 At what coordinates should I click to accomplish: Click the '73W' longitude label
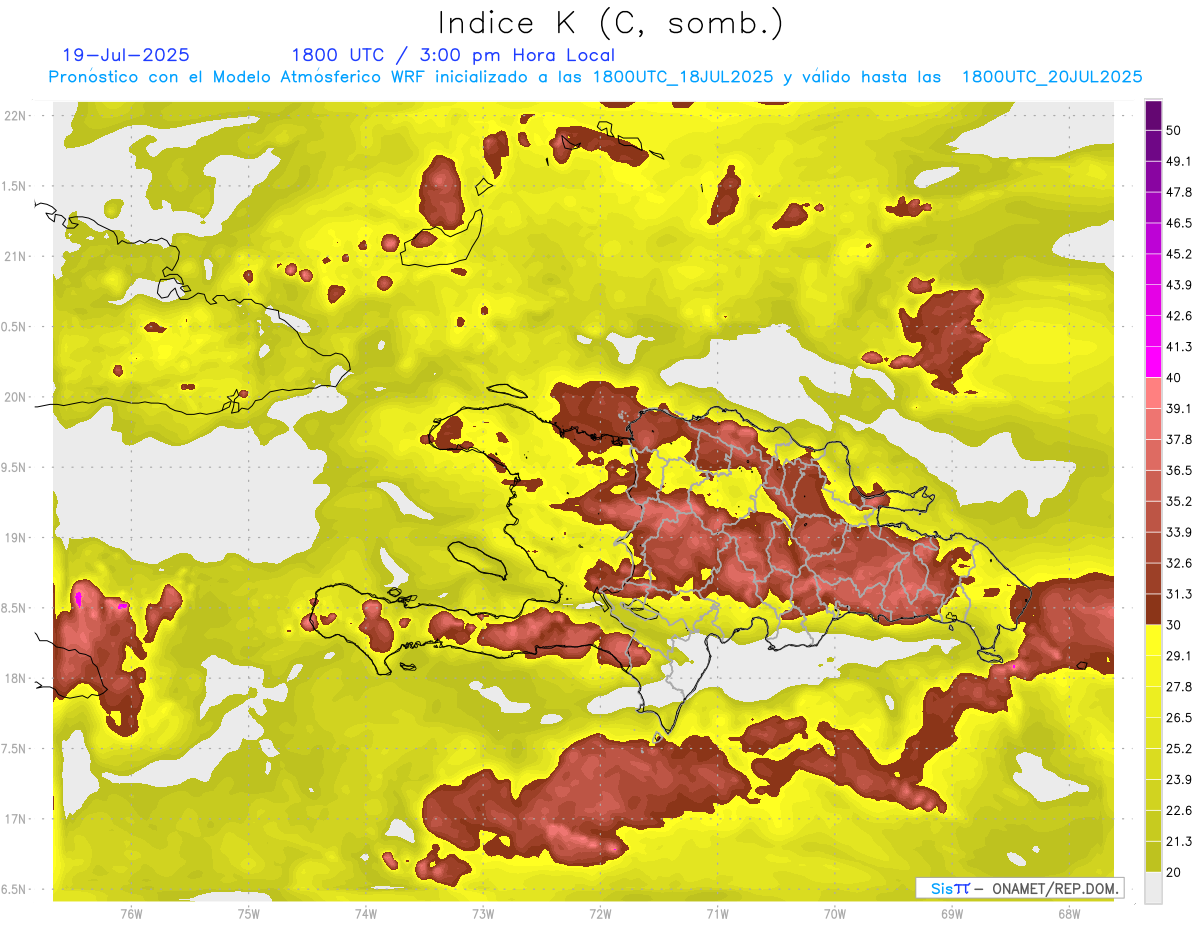click(483, 913)
